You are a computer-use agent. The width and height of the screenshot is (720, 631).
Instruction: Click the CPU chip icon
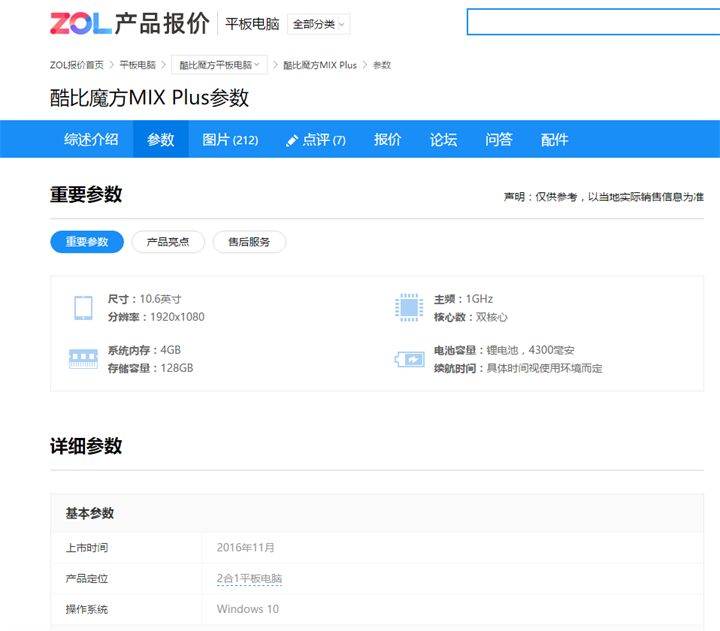[x=409, y=308]
